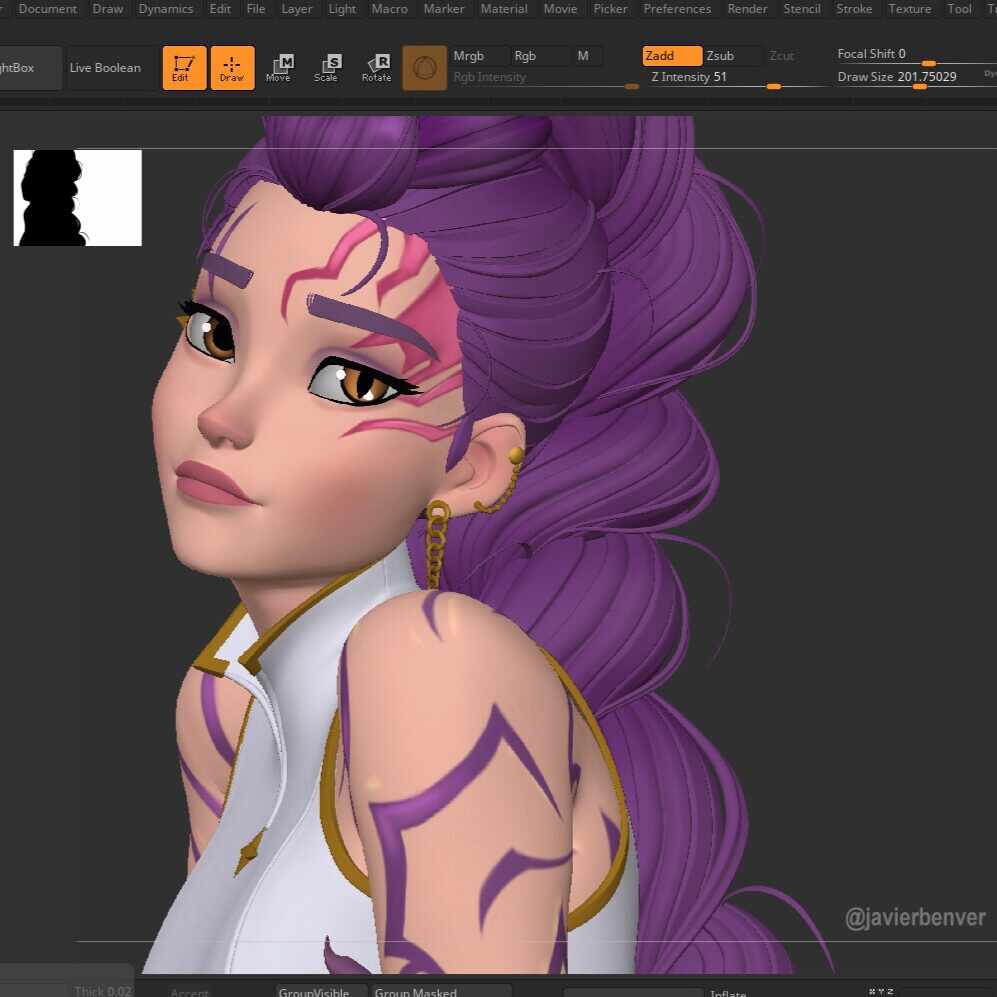Enable Mrgb painting mode
Screen dimensions: 997x997
[468, 56]
